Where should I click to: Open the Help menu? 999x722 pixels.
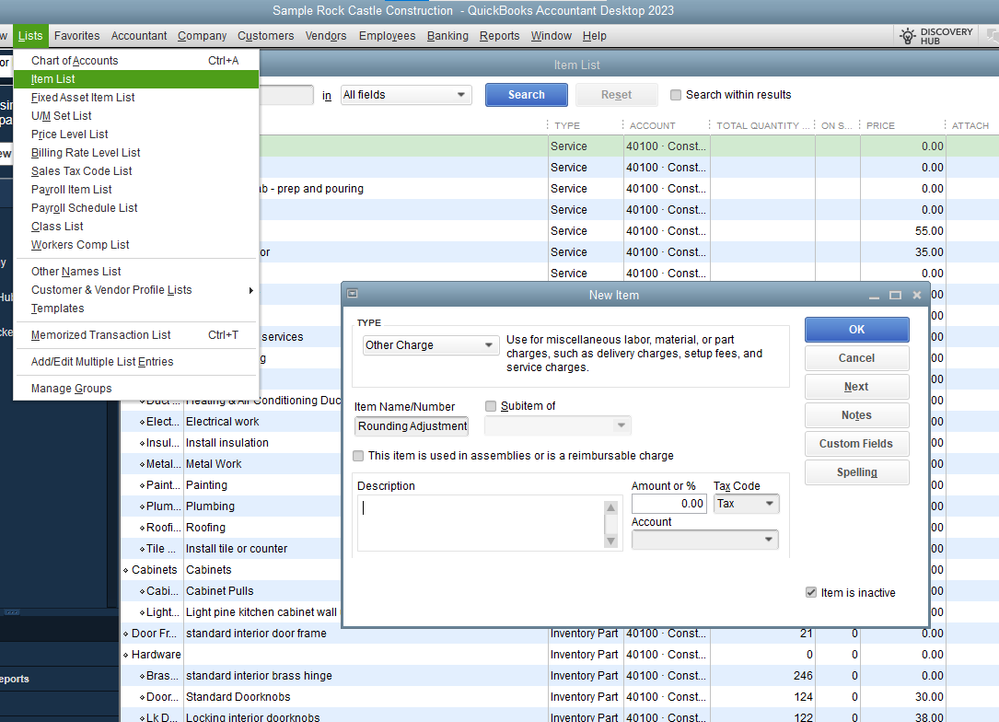click(594, 36)
